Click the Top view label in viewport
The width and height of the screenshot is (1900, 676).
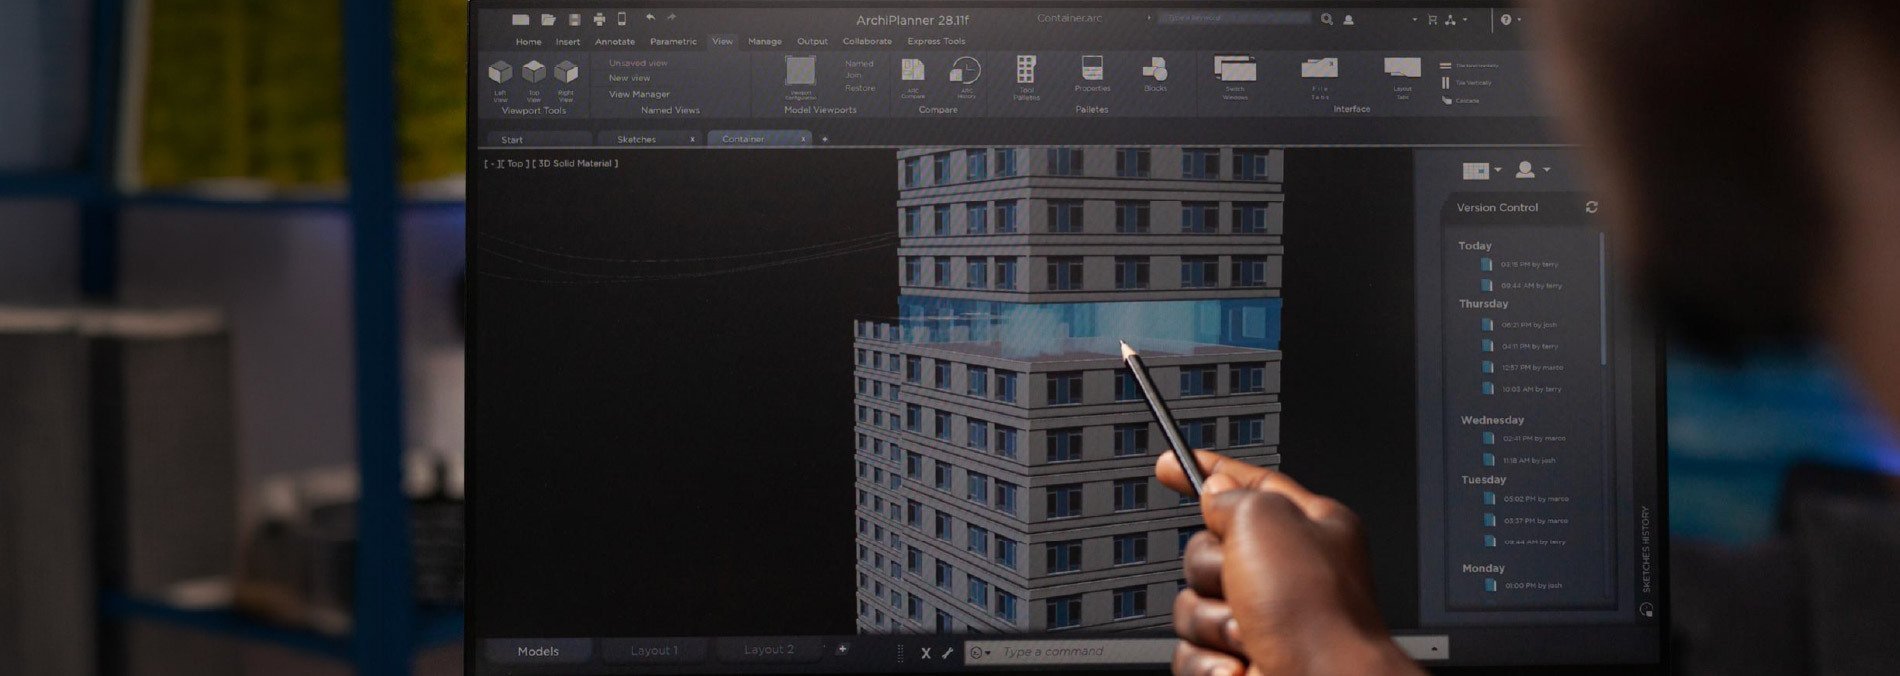[514, 163]
